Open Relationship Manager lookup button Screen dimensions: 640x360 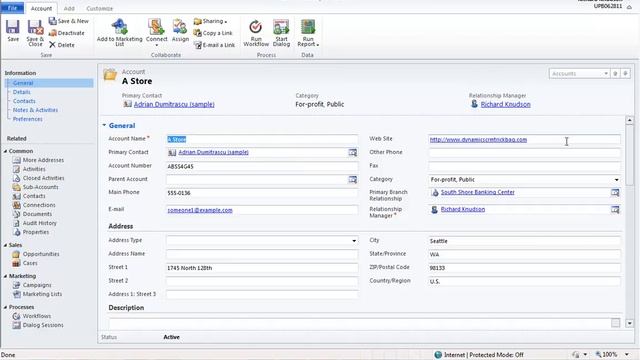click(615, 209)
